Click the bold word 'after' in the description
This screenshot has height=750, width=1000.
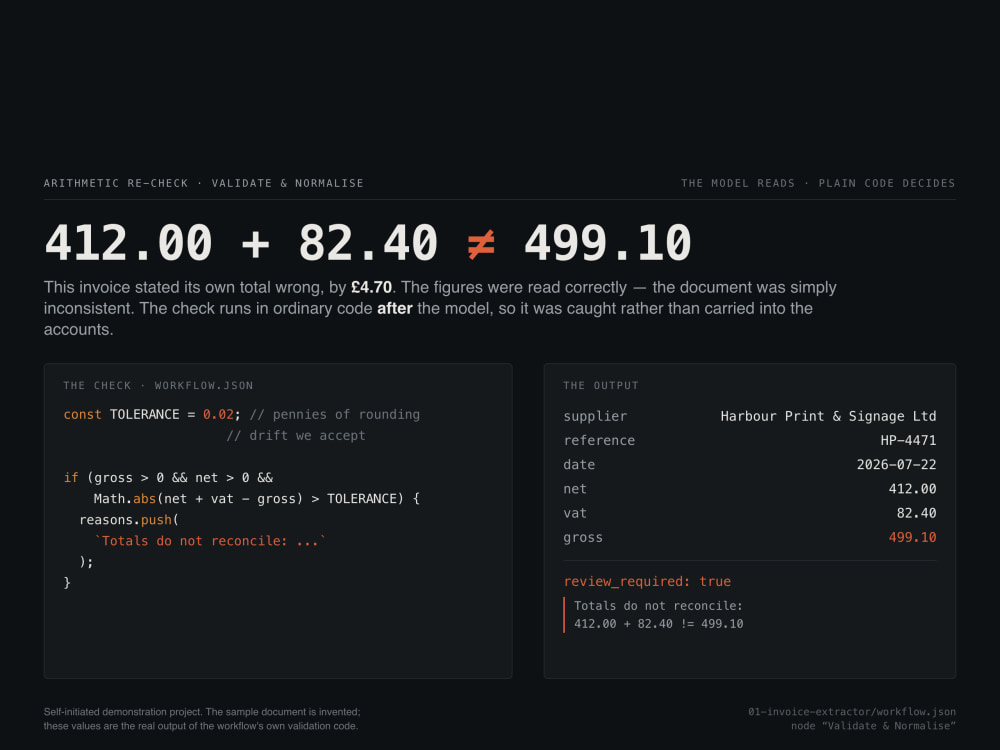tap(395, 309)
